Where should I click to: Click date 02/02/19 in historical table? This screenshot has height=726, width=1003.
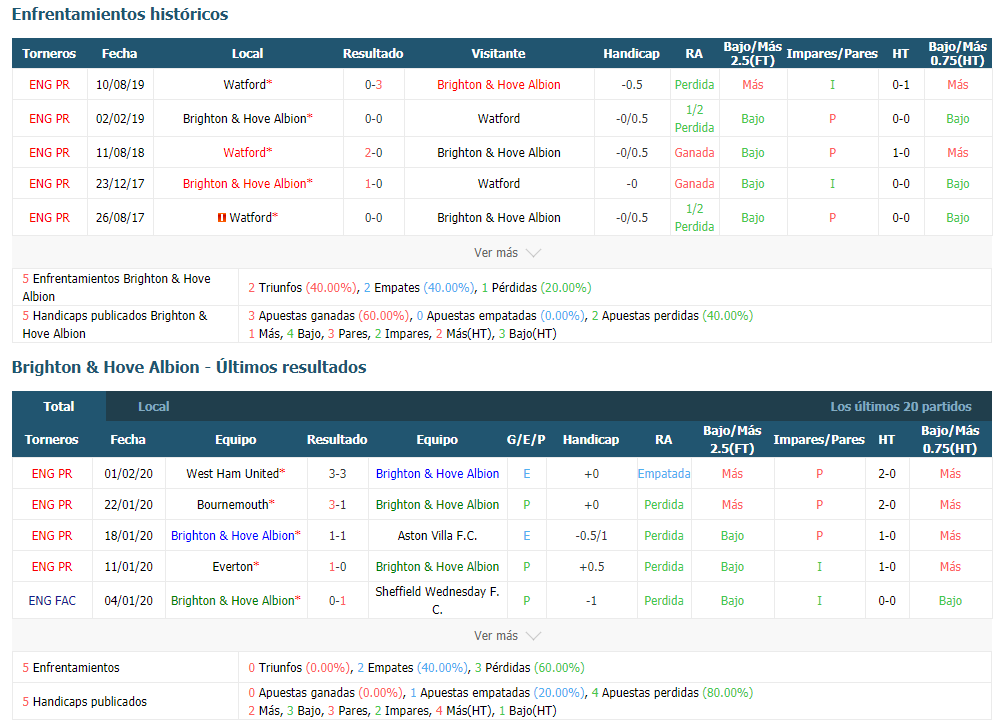tap(120, 118)
